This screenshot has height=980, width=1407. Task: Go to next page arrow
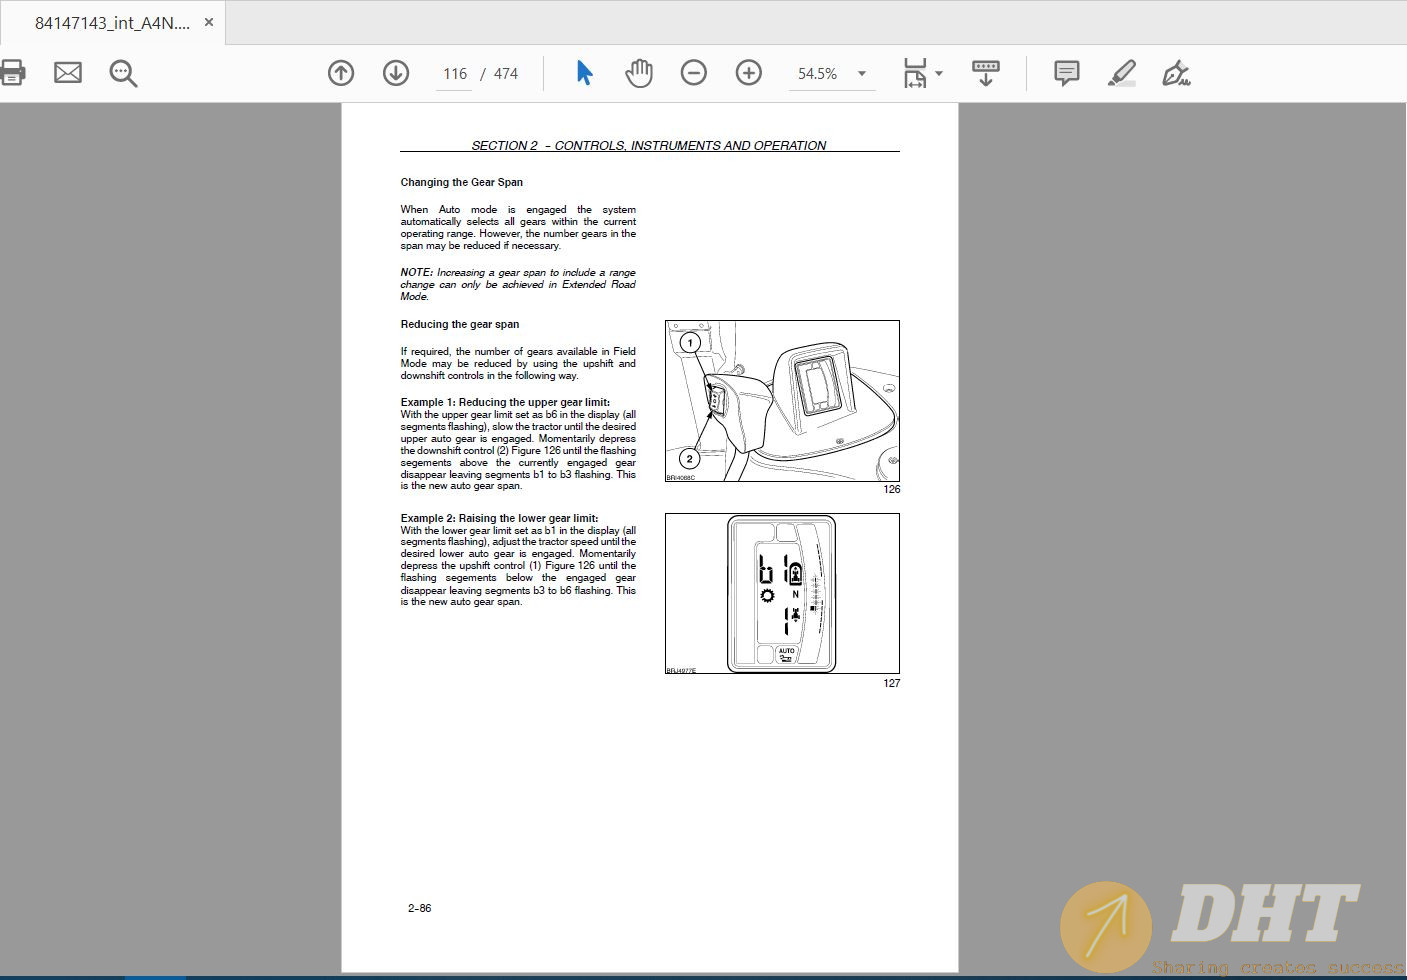tap(396, 73)
